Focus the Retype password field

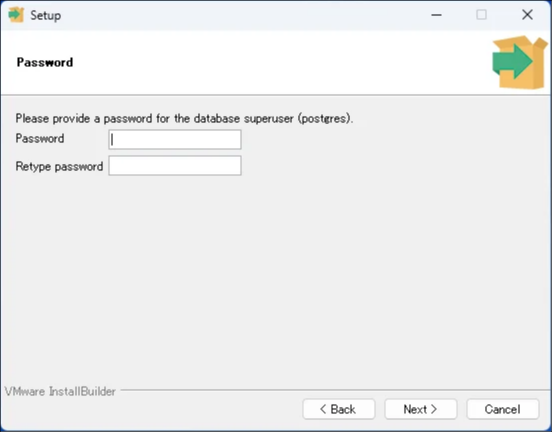tap(175, 165)
